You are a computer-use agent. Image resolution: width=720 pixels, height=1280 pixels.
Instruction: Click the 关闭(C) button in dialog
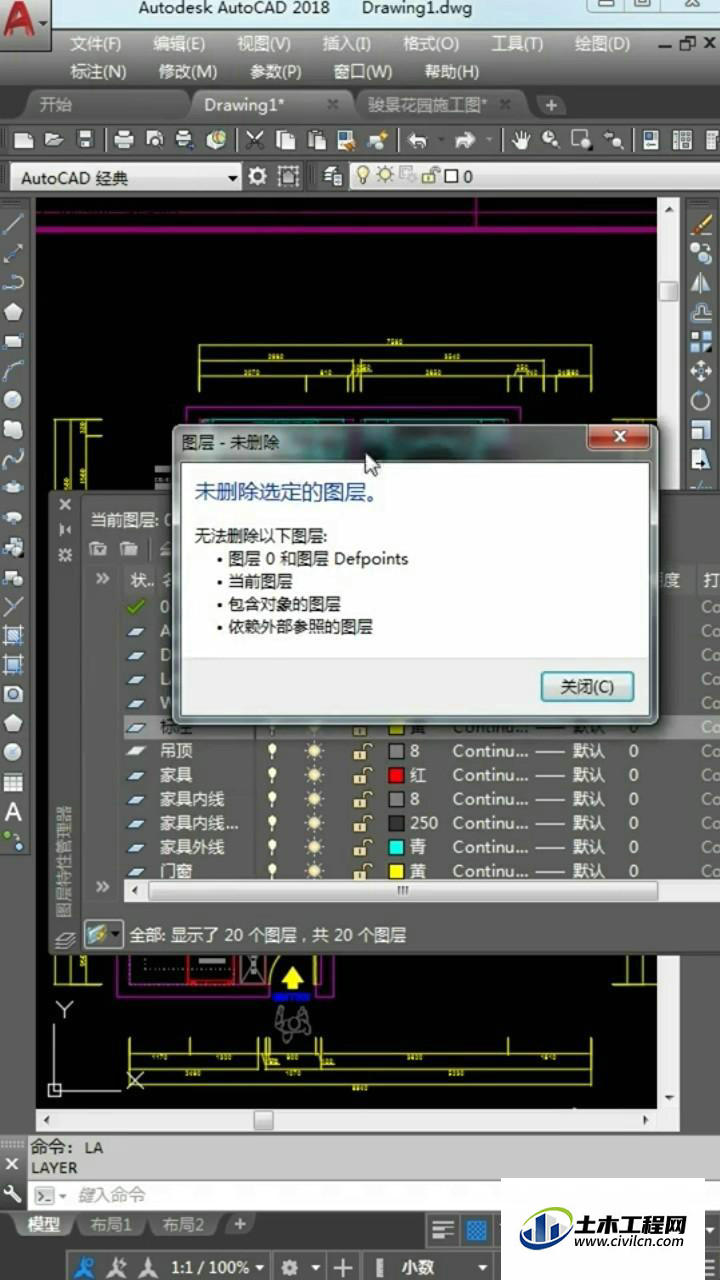tap(586, 687)
